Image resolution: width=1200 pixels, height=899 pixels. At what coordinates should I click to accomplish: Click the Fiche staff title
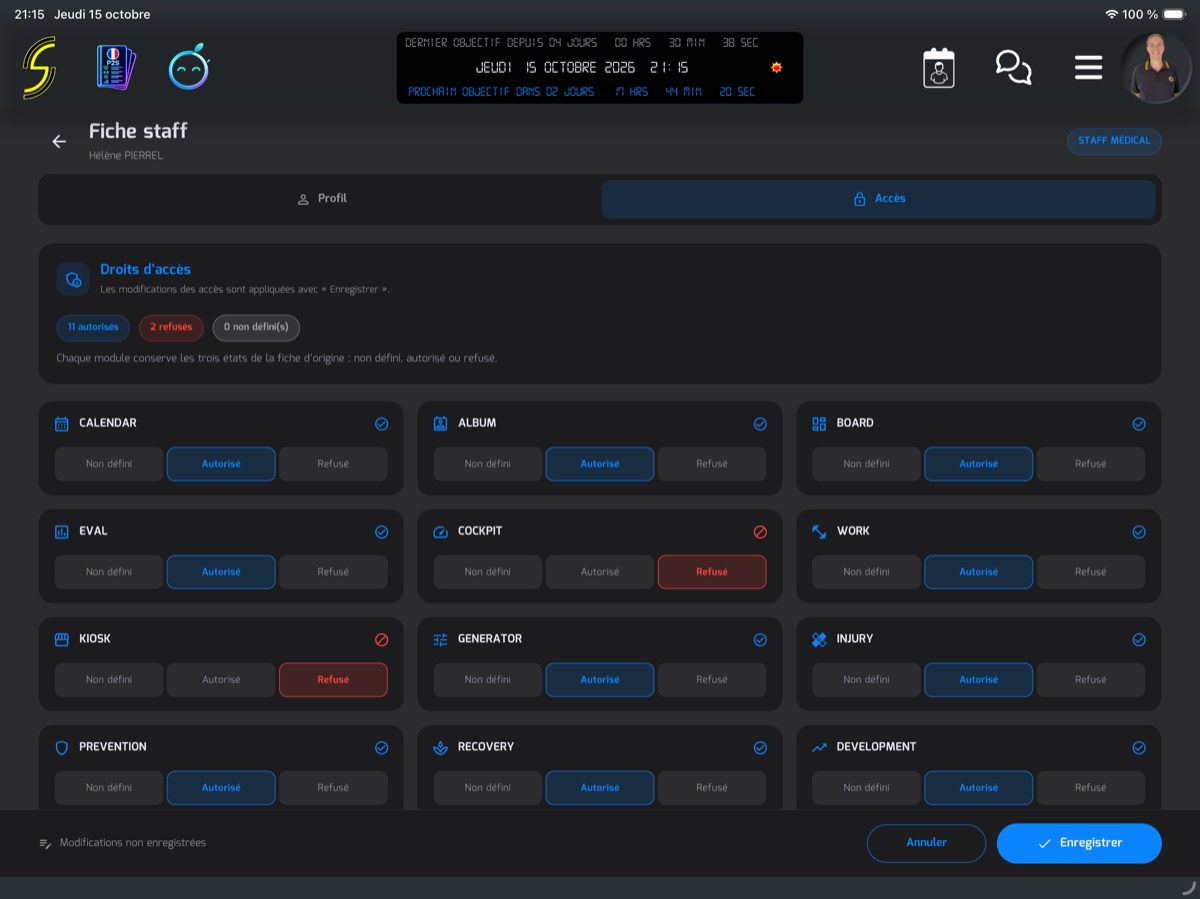[x=138, y=131]
